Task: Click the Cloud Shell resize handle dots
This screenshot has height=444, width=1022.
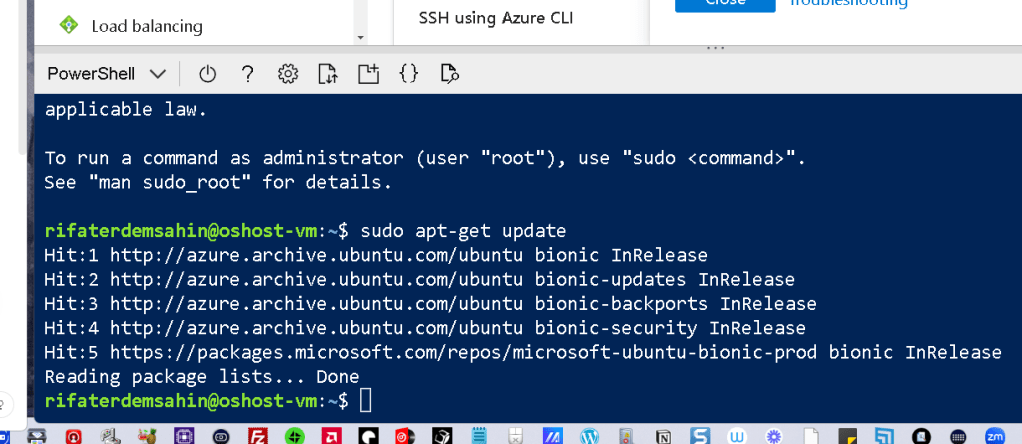Action: pyautogui.click(x=716, y=48)
